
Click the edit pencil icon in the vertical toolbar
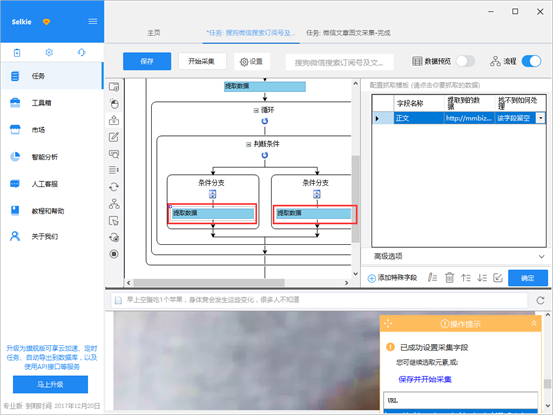tap(114, 137)
